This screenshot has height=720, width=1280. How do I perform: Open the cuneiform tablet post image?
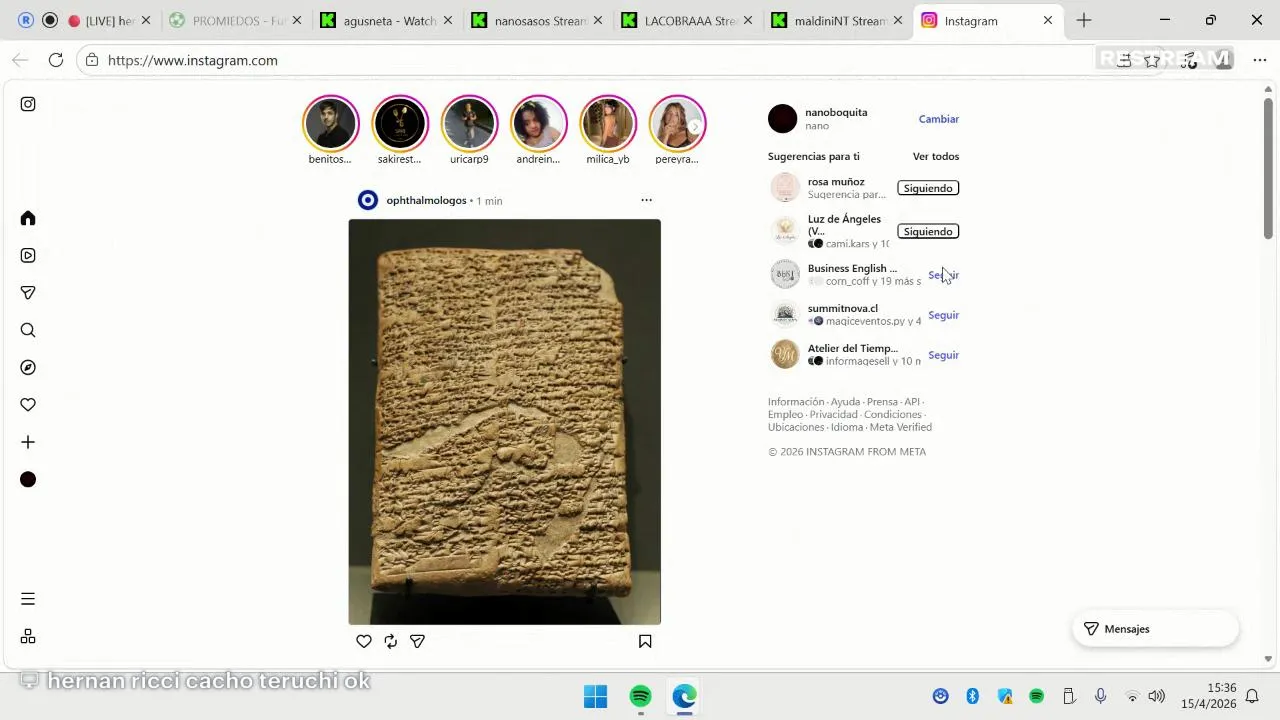click(x=504, y=422)
